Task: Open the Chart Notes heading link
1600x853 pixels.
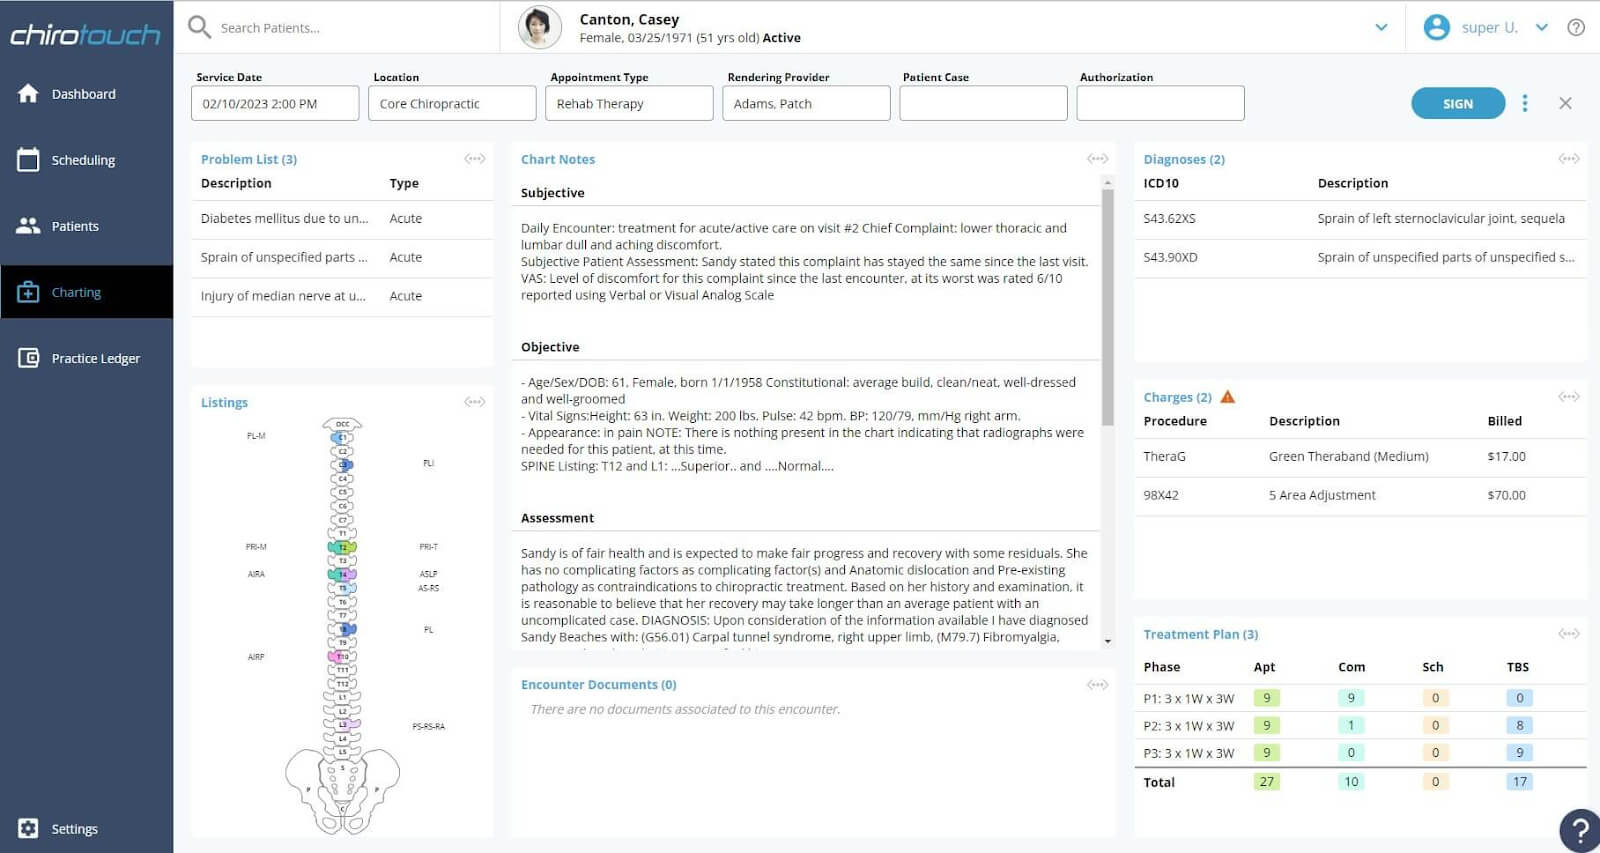Action: [x=558, y=159]
